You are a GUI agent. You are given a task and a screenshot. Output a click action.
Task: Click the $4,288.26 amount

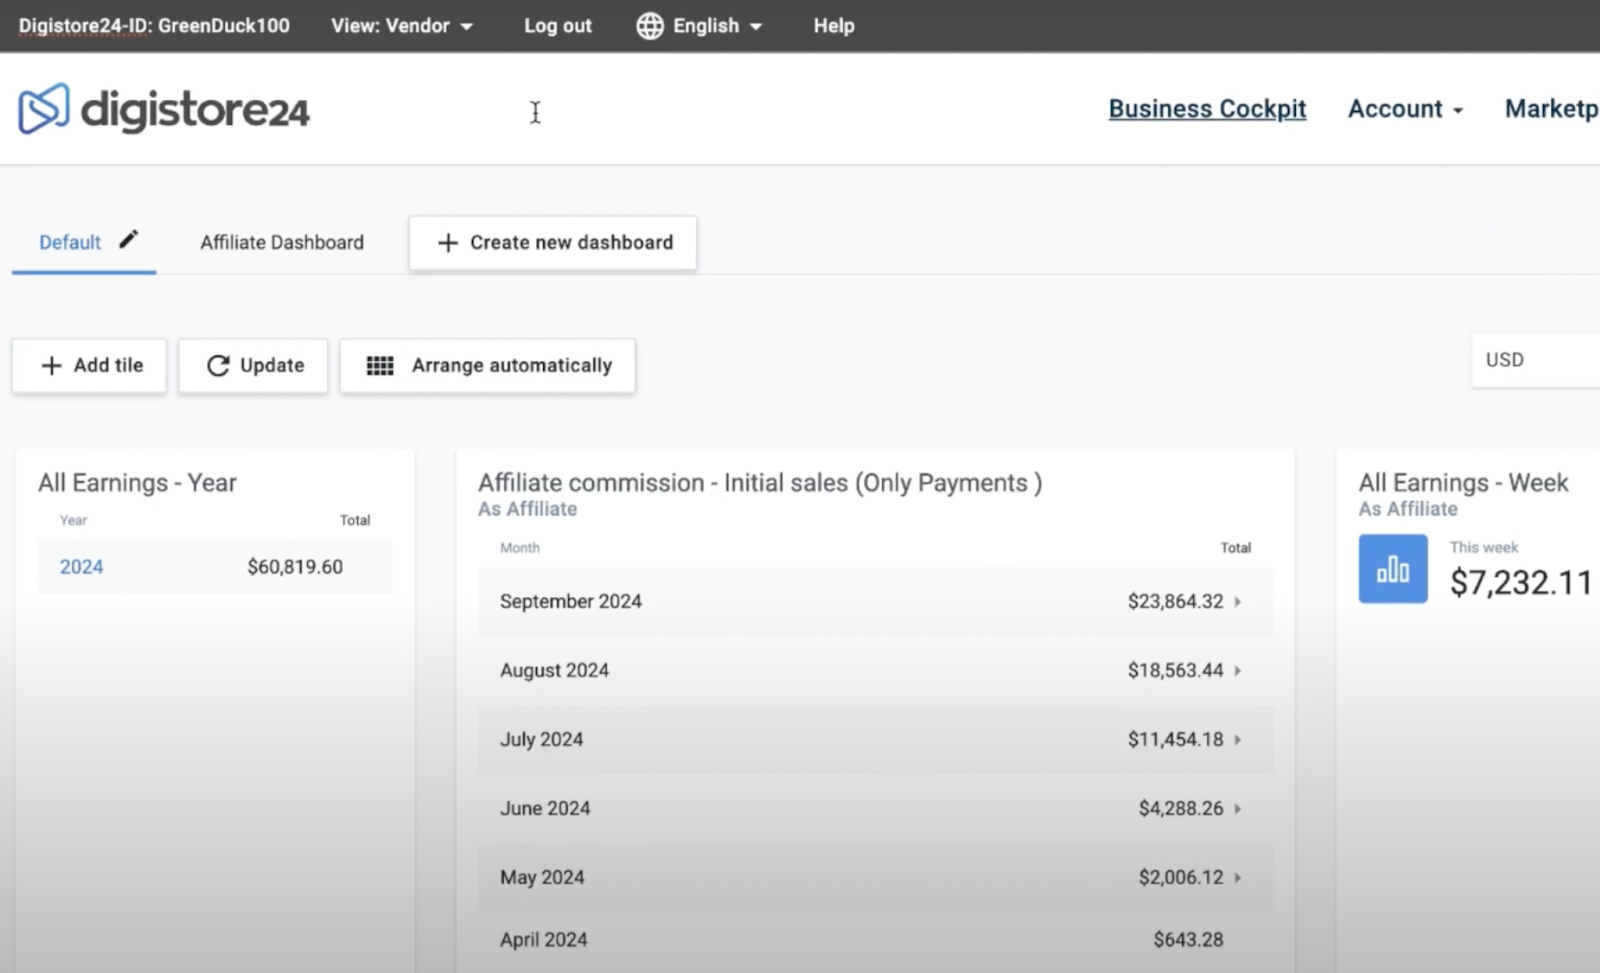pyautogui.click(x=1181, y=809)
